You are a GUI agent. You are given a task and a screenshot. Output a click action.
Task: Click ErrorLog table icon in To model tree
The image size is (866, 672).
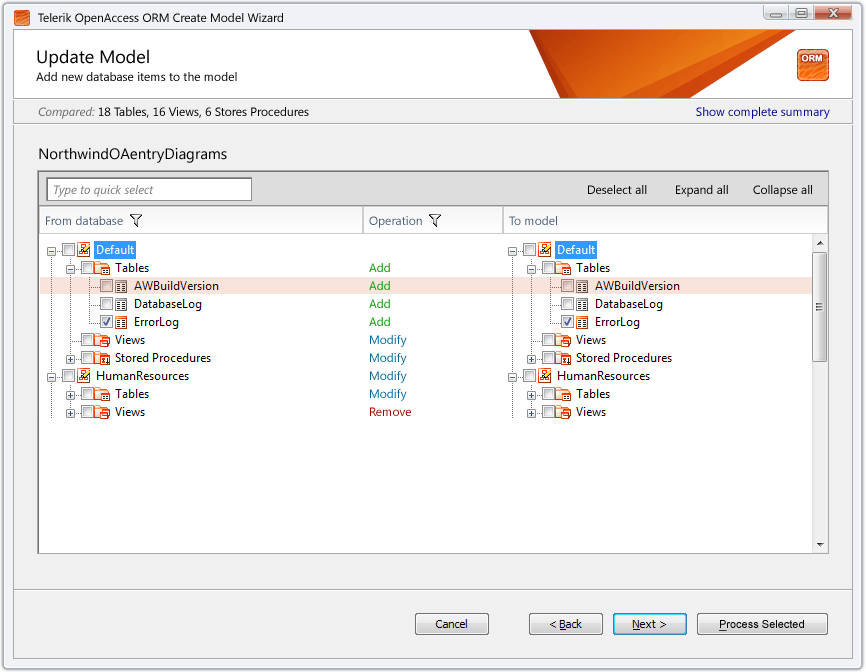point(582,322)
